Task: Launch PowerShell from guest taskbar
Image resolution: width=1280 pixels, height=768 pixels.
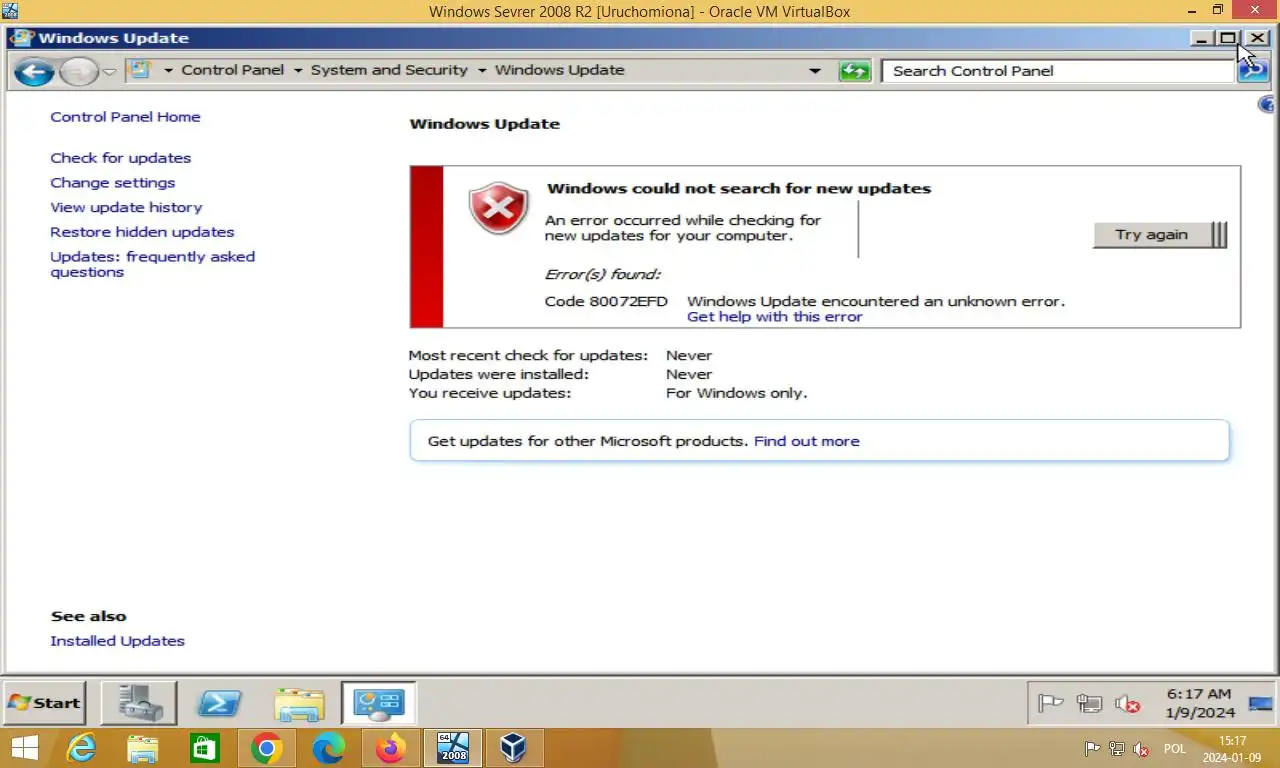Action: point(218,703)
